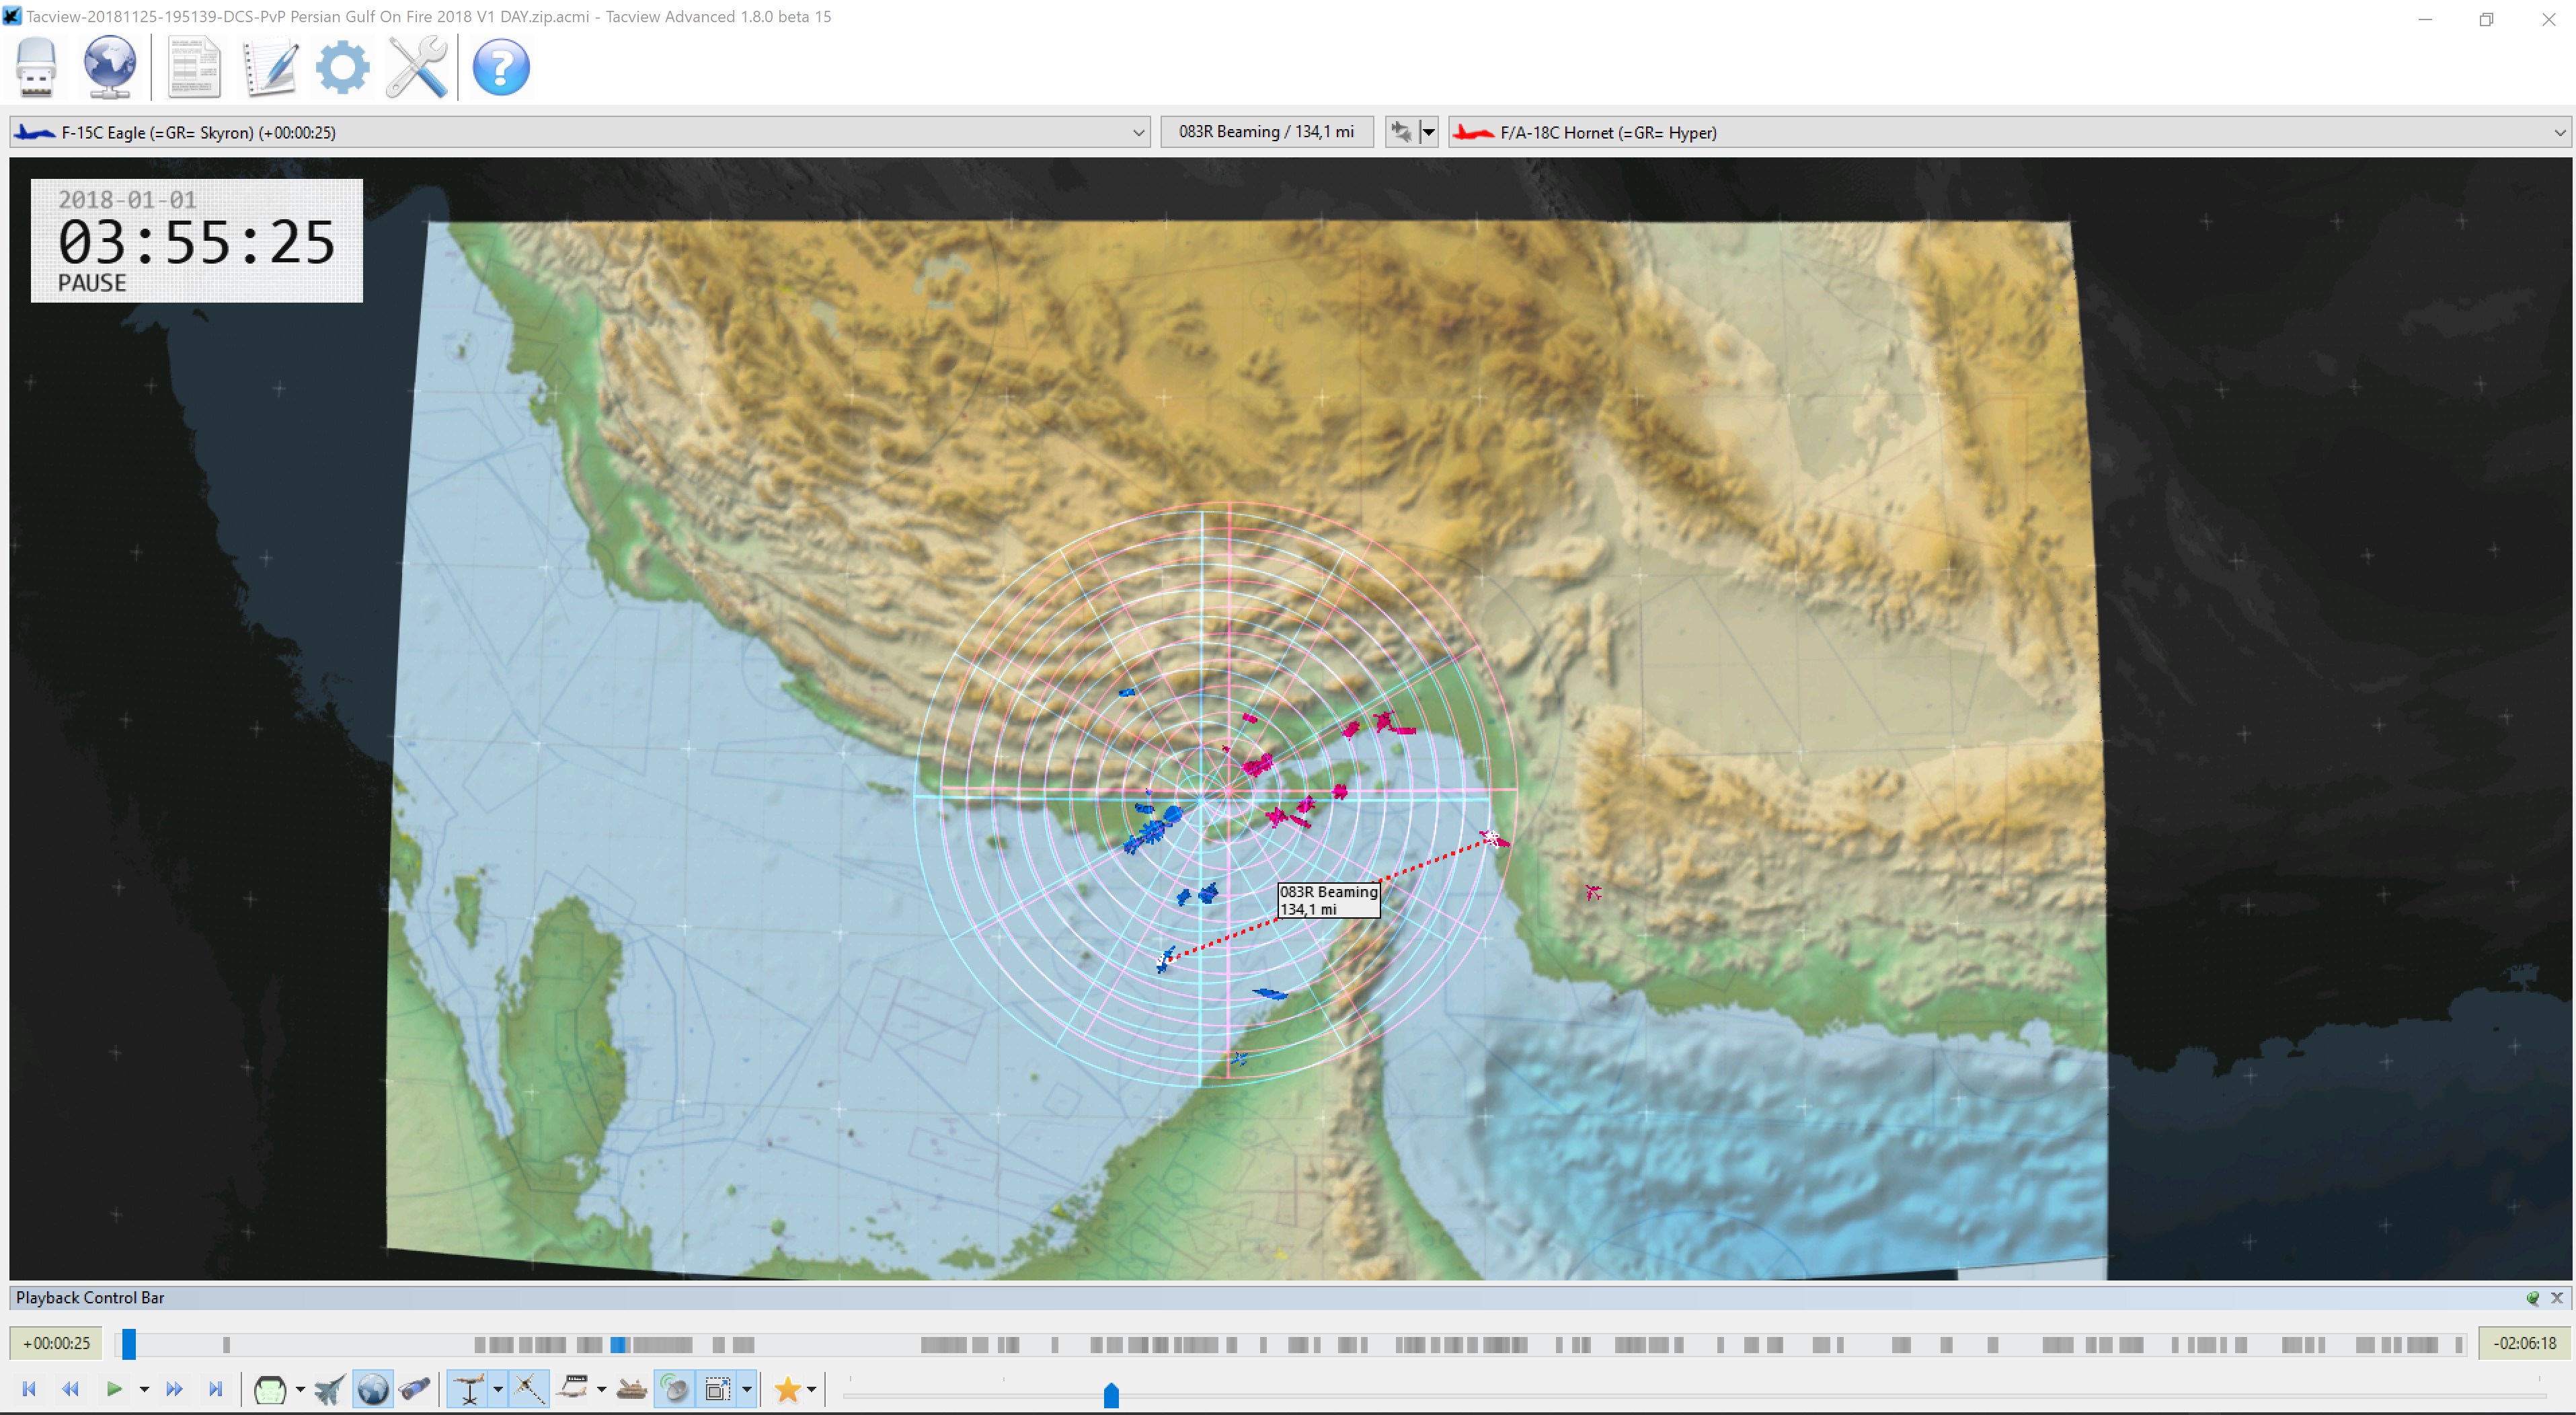Switch to cockpit view icon
Screen dimensions: 2576x1415
(270, 1389)
